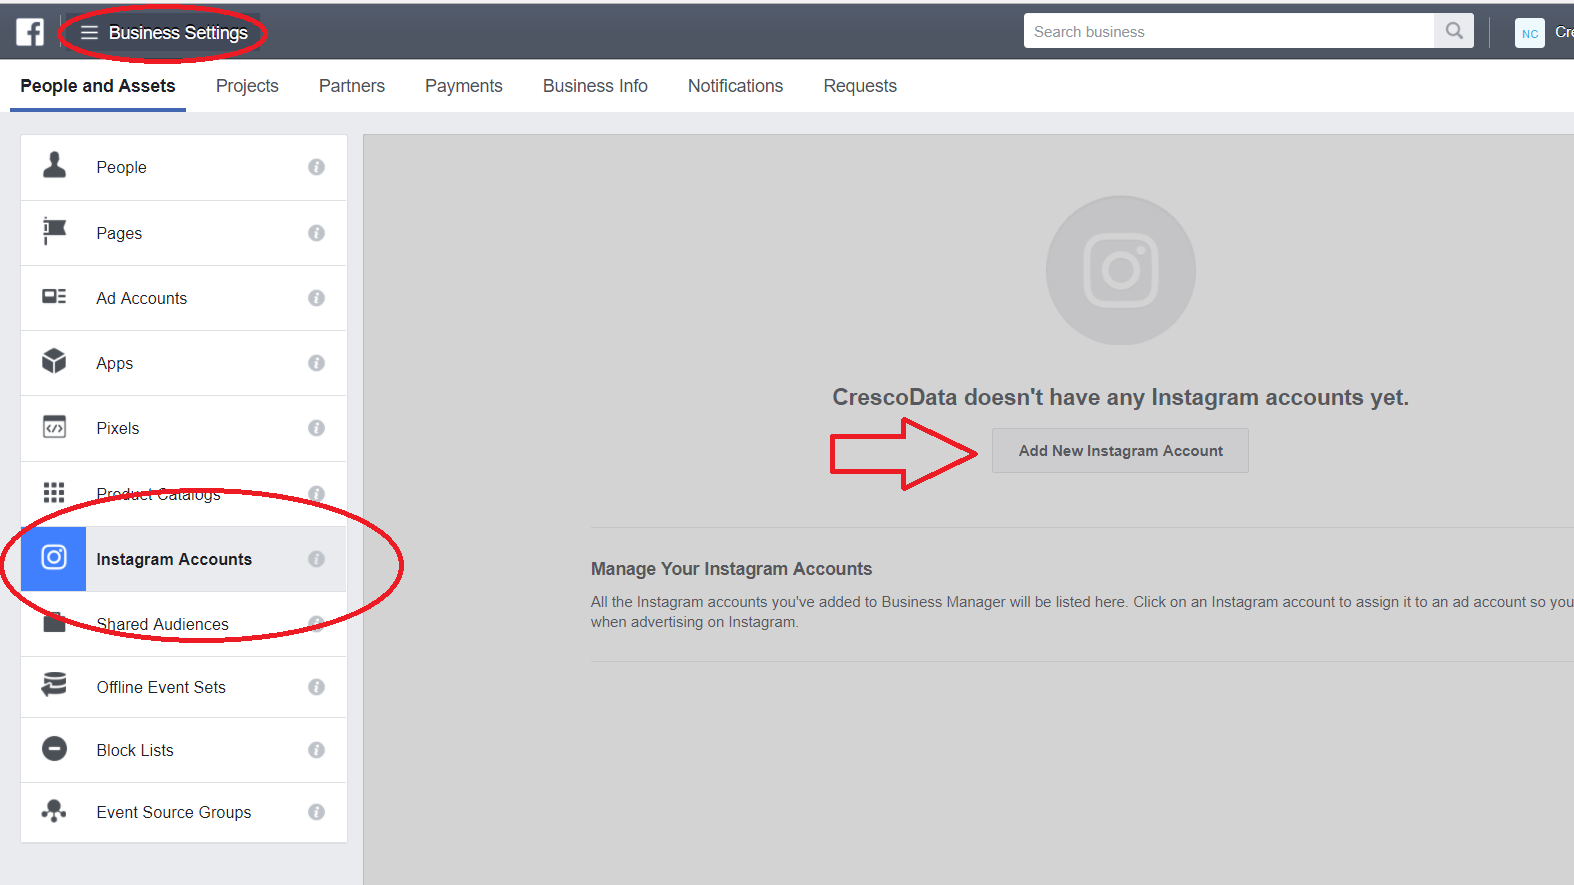Image resolution: width=1574 pixels, height=885 pixels.
Task: Open the NC profile avatar
Action: 1530,33
